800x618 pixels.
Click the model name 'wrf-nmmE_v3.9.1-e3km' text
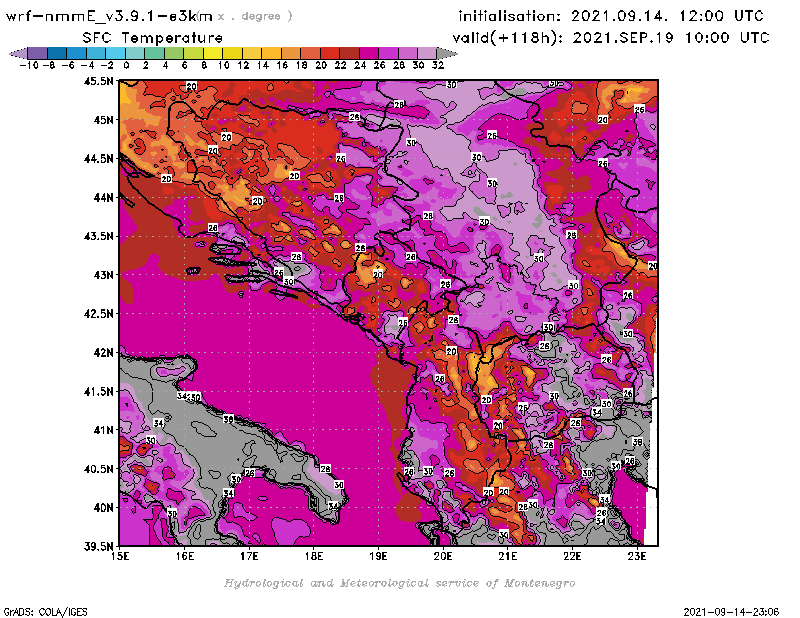109,16
